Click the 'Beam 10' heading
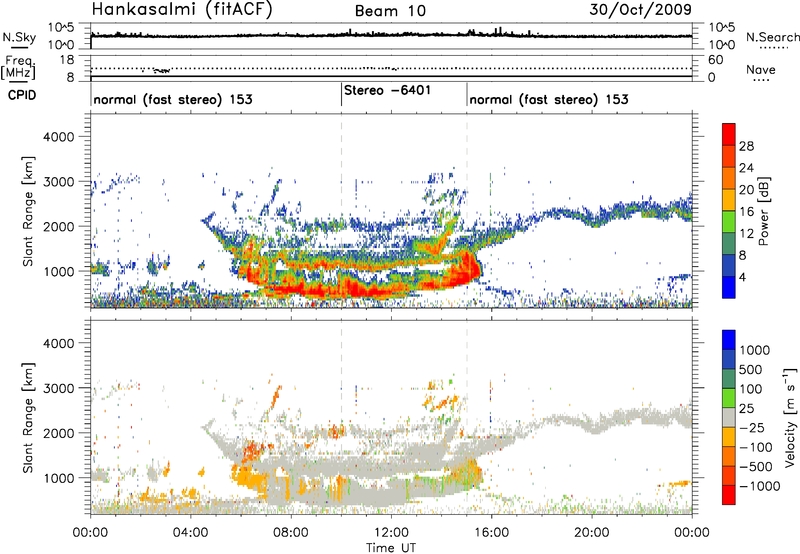This screenshot has width=800, height=554. tap(390, 11)
